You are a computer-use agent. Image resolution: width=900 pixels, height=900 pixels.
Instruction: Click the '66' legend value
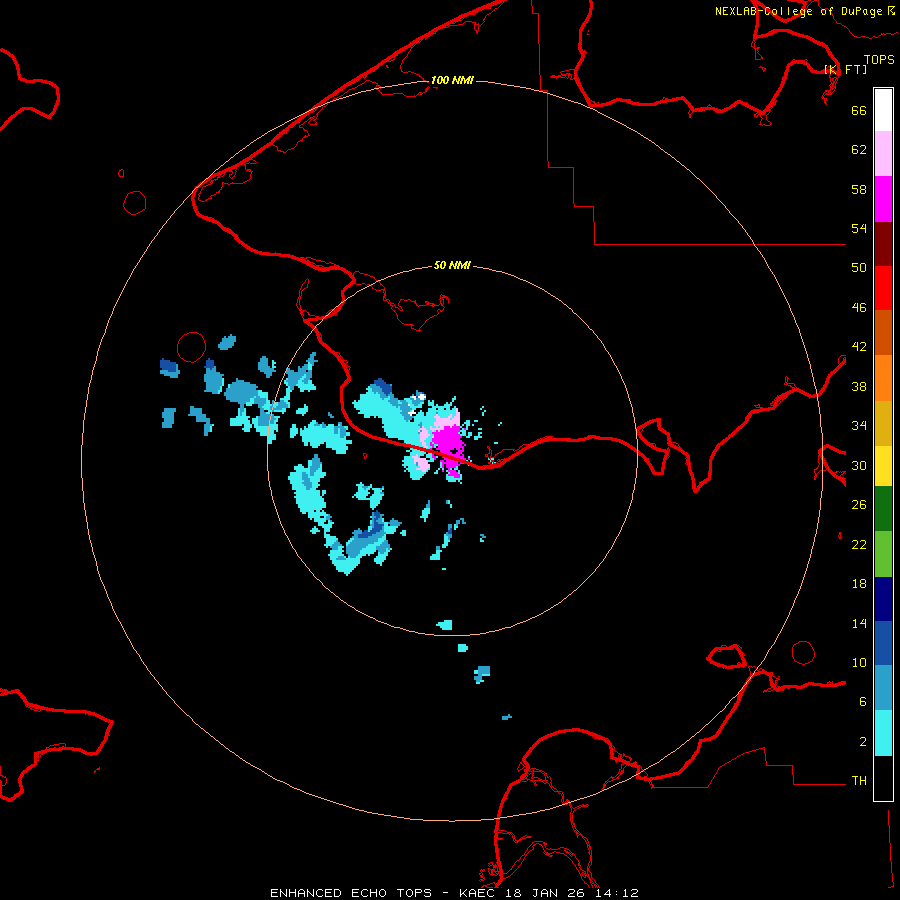[x=859, y=110]
